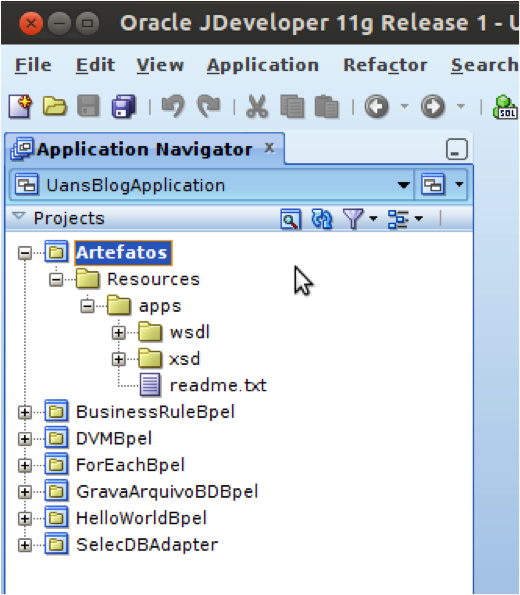
Task: Expand the DVMBpel project node
Action: (x=25, y=439)
